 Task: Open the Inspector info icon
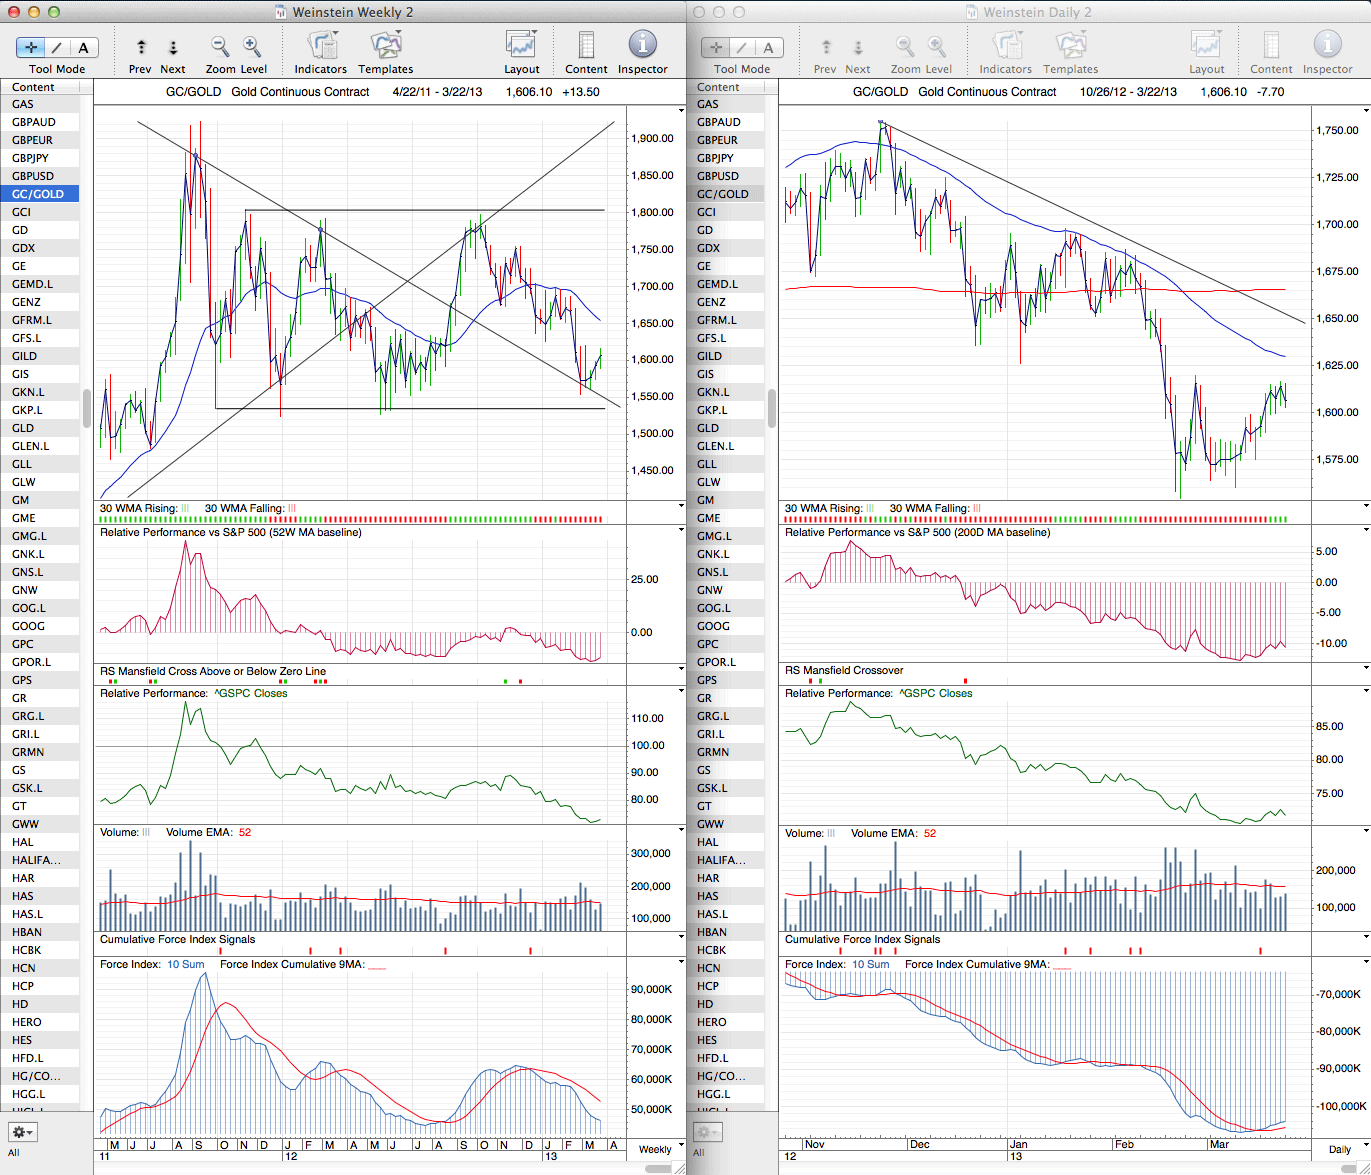[x=642, y=47]
